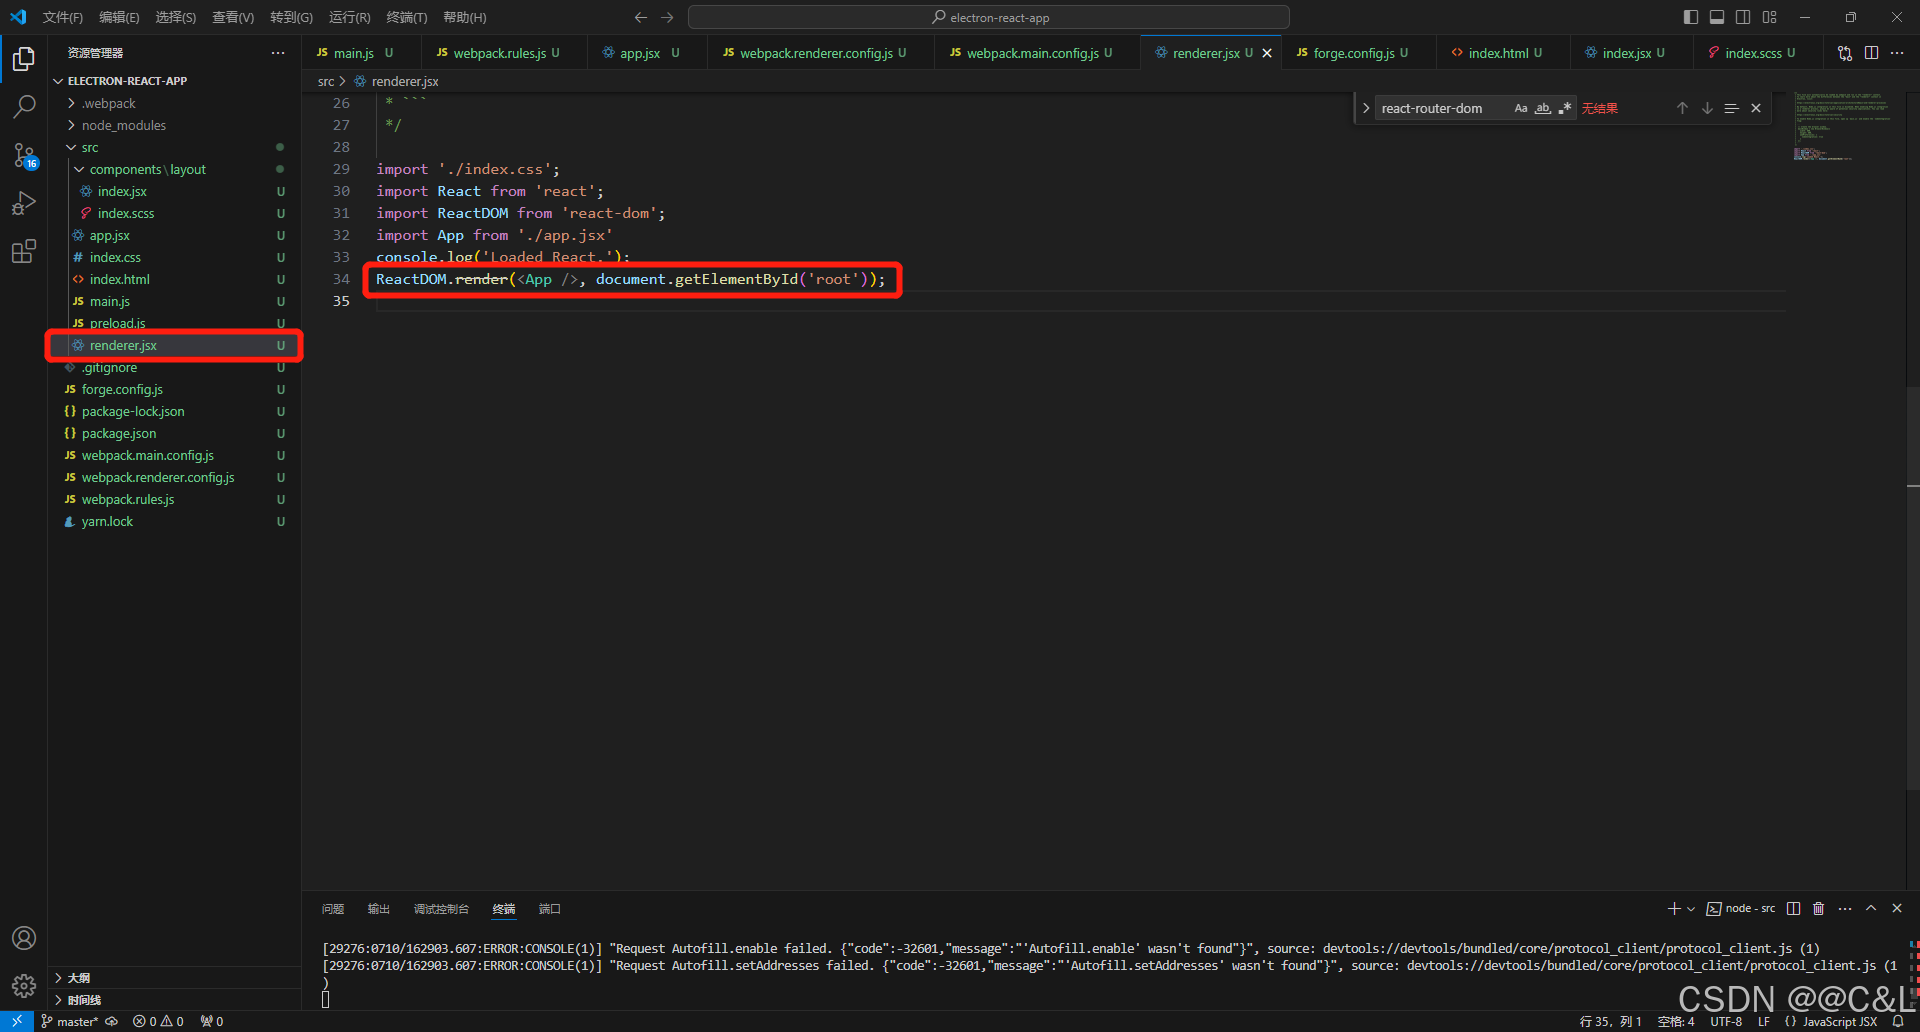Viewport: 1920px width, 1032px height.
Task: Split the terminal panel
Action: coord(1794,908)
